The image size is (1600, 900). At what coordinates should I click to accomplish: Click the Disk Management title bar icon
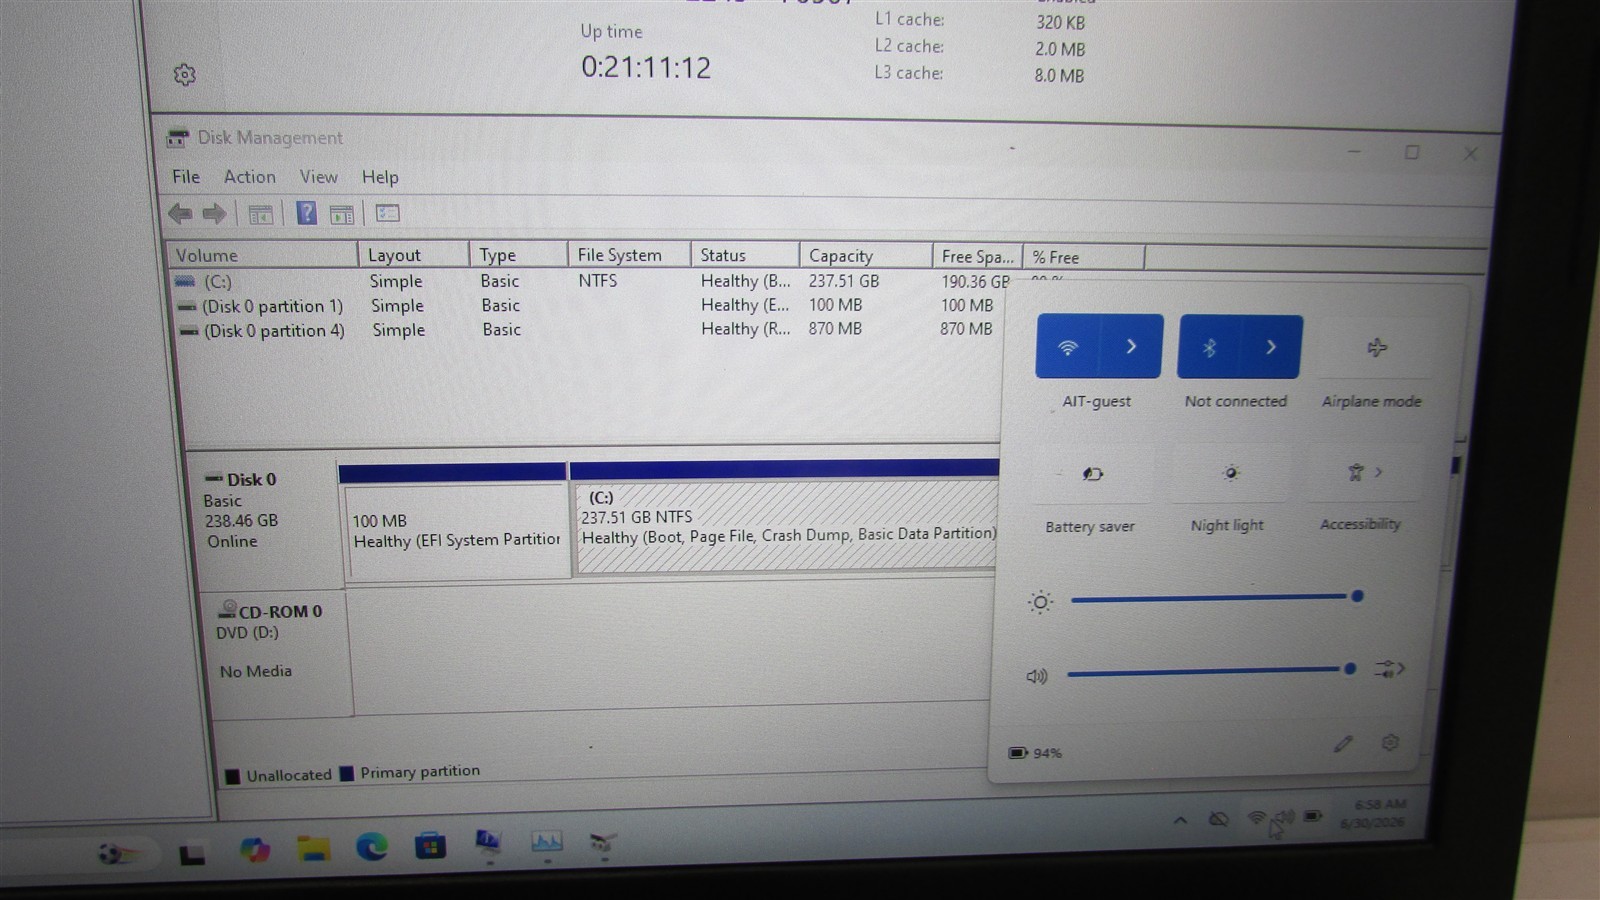178,138
